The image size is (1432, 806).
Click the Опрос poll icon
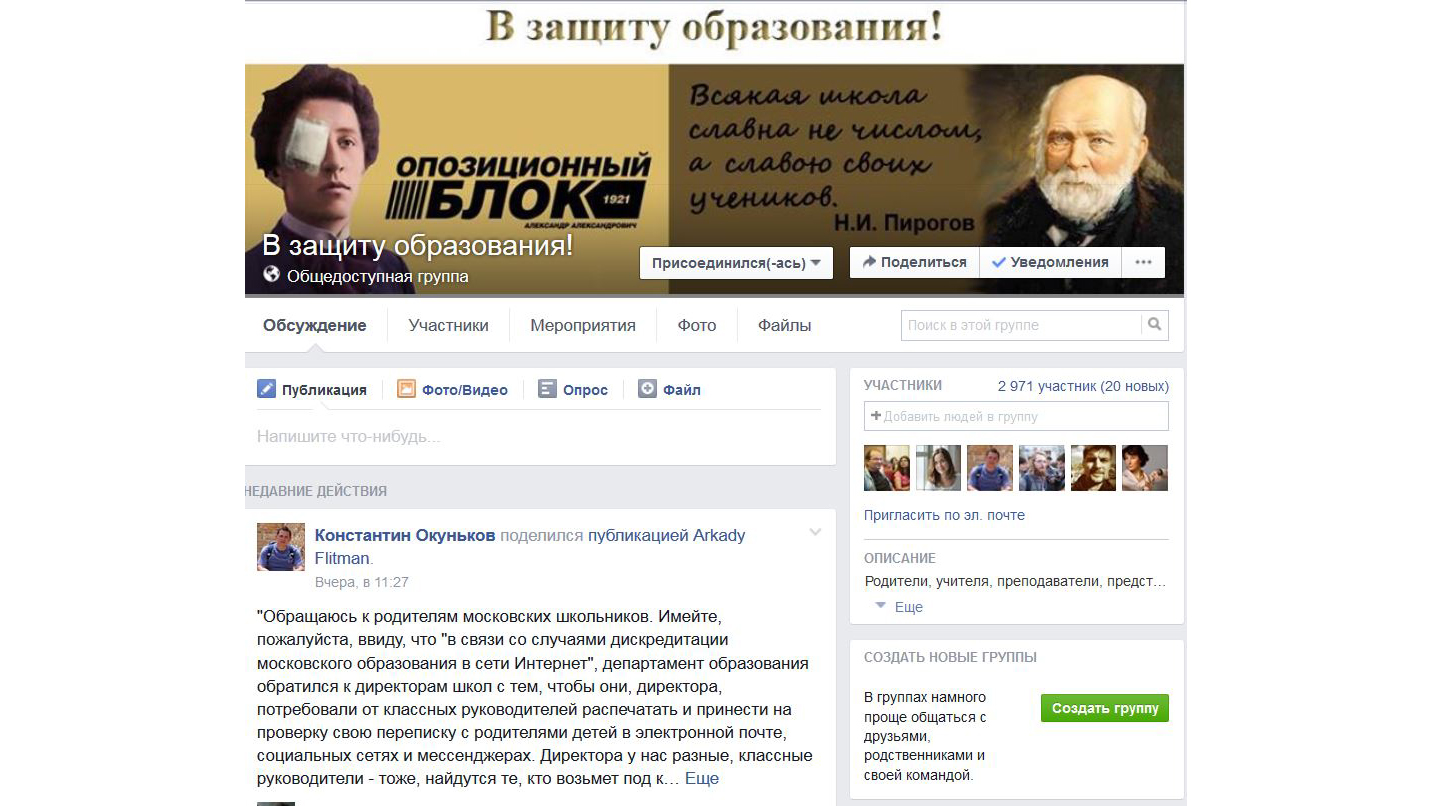pos(547,389)
